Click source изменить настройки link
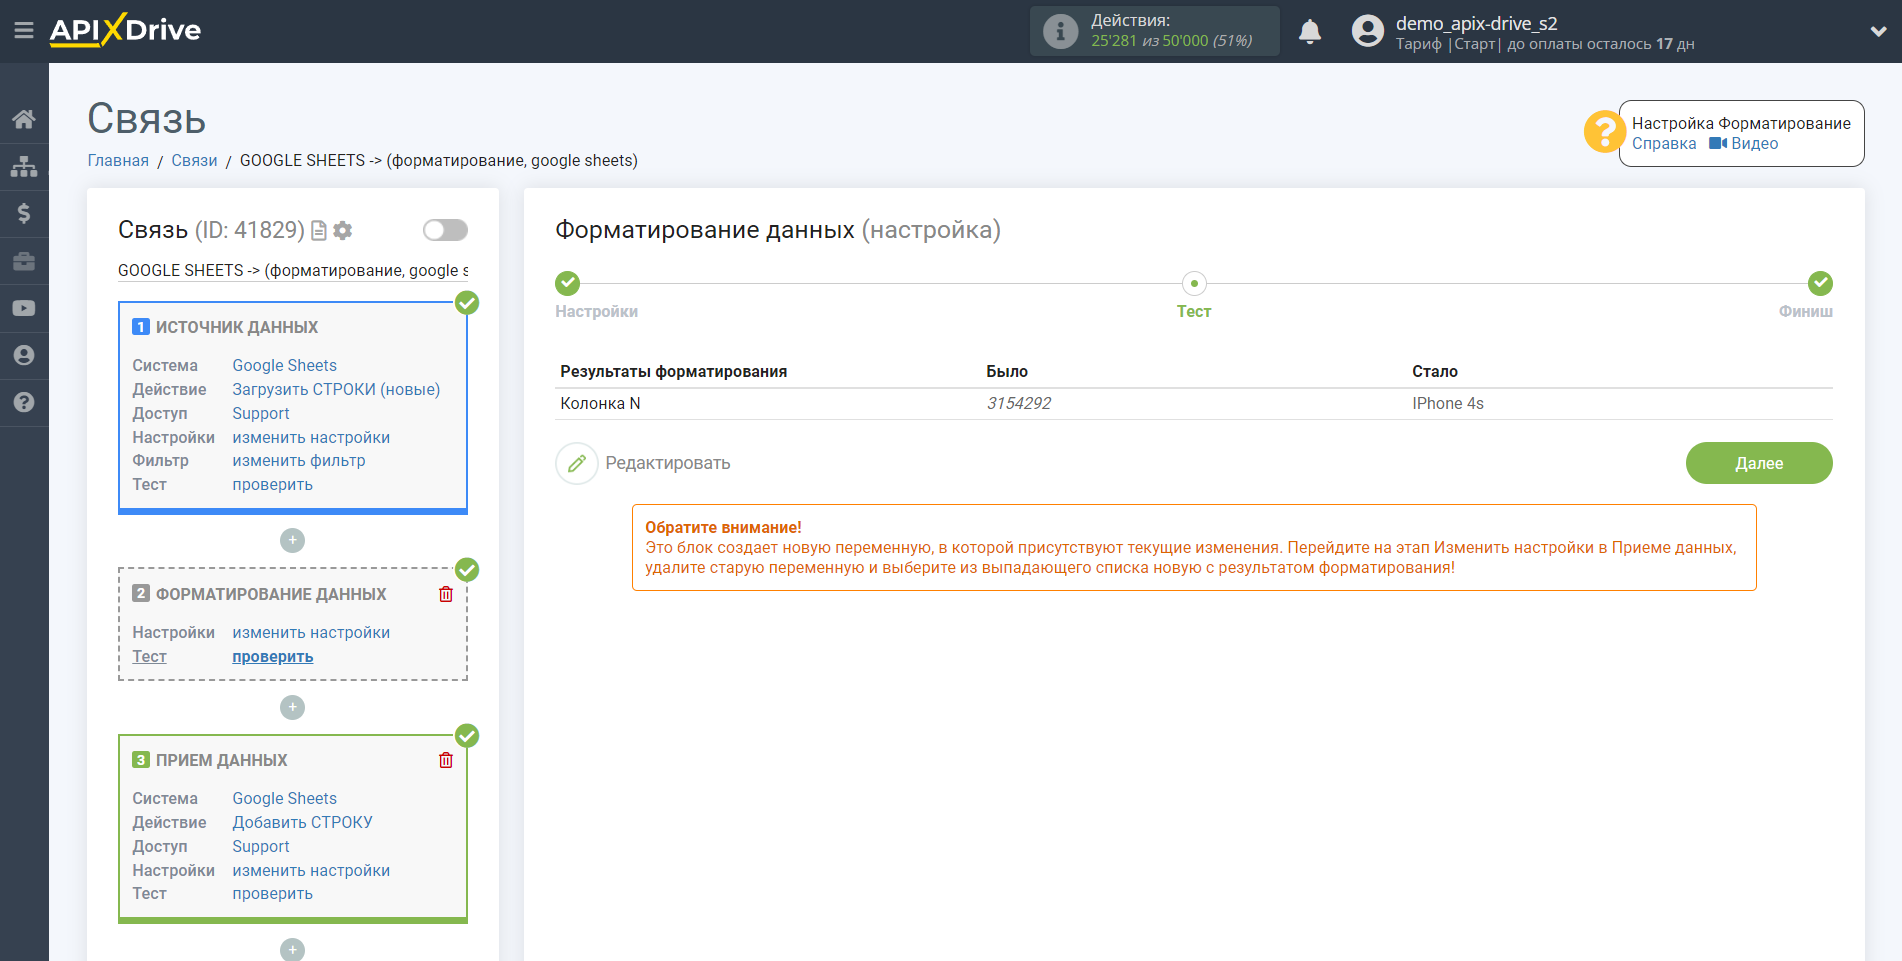This screenshot has width=1902, height=961. pos(311,437)
